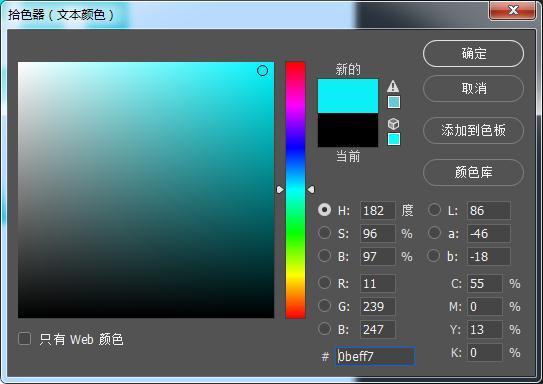Click the left hue slider arrow

280,189
